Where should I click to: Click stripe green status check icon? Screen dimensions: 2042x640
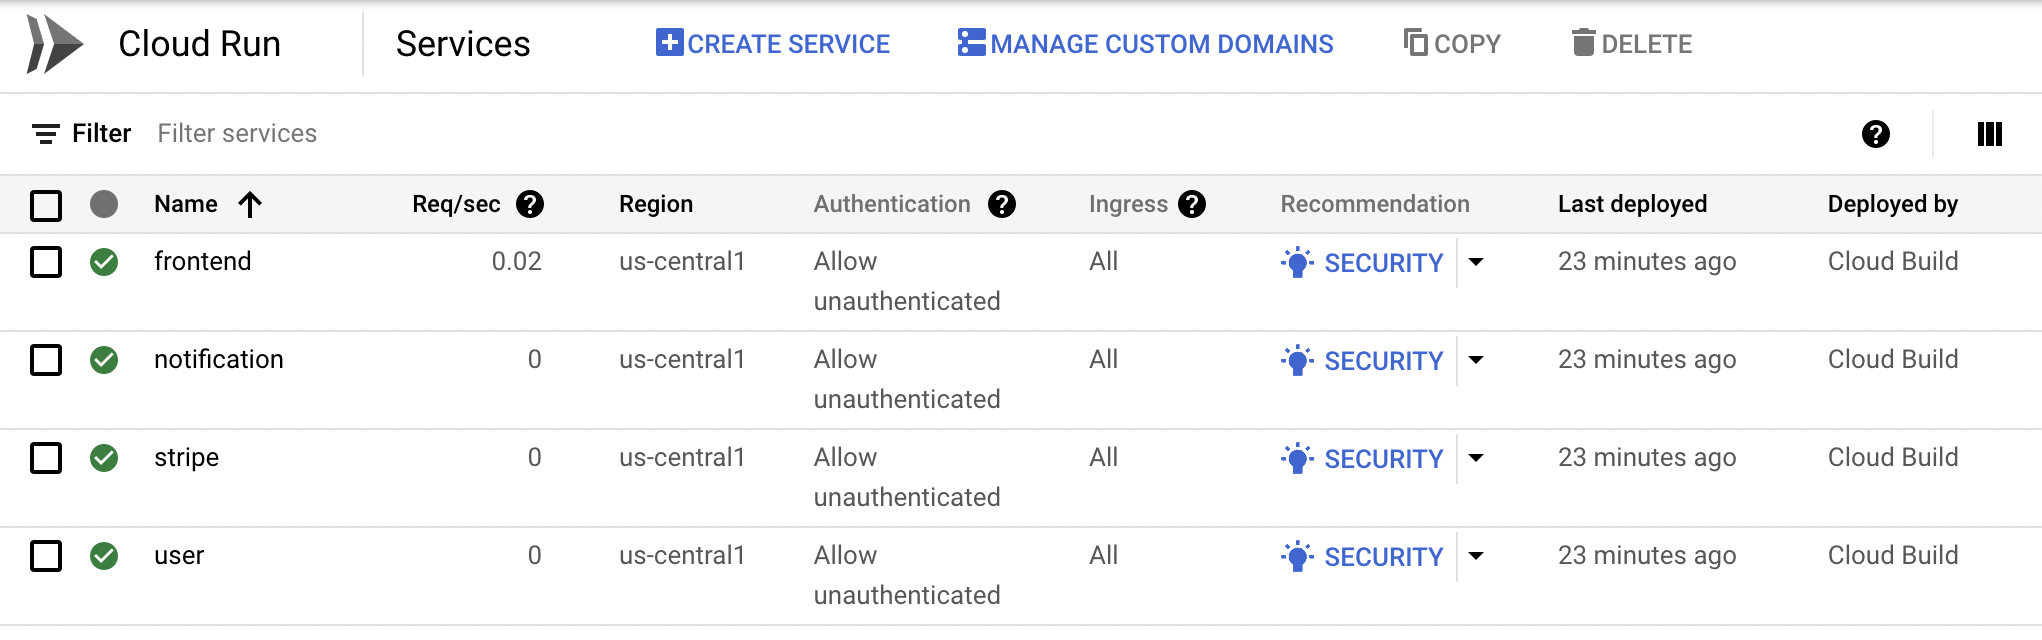tap(104, 458)
